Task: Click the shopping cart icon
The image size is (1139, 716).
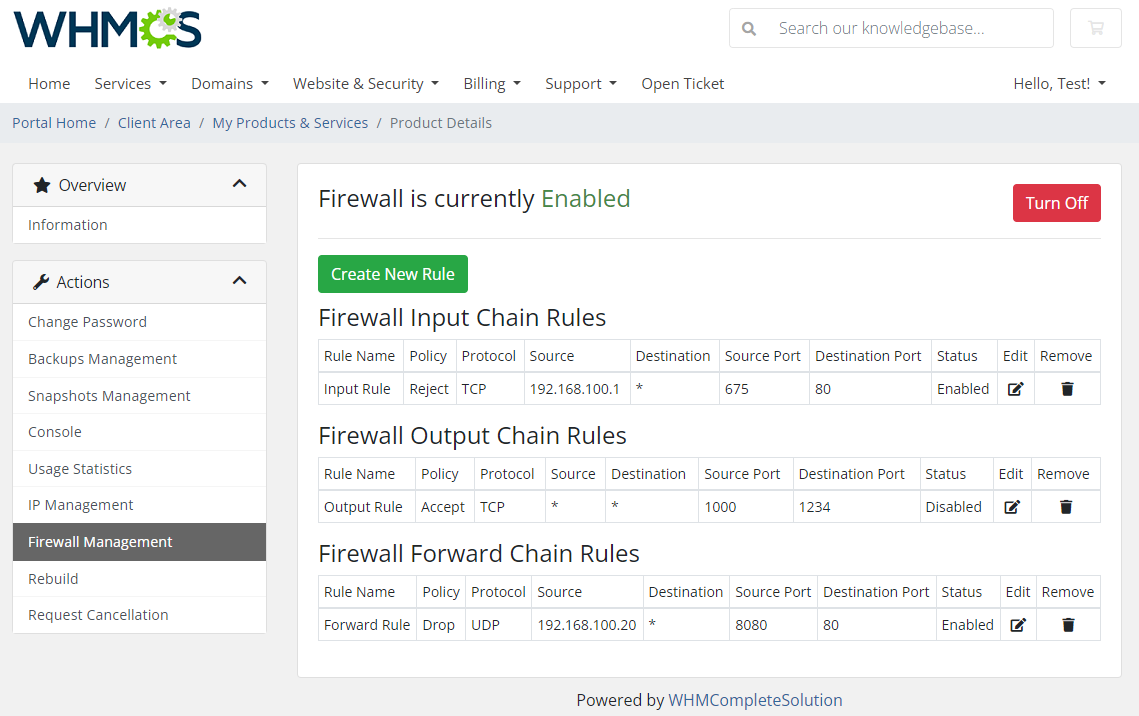Action: 1095,28
